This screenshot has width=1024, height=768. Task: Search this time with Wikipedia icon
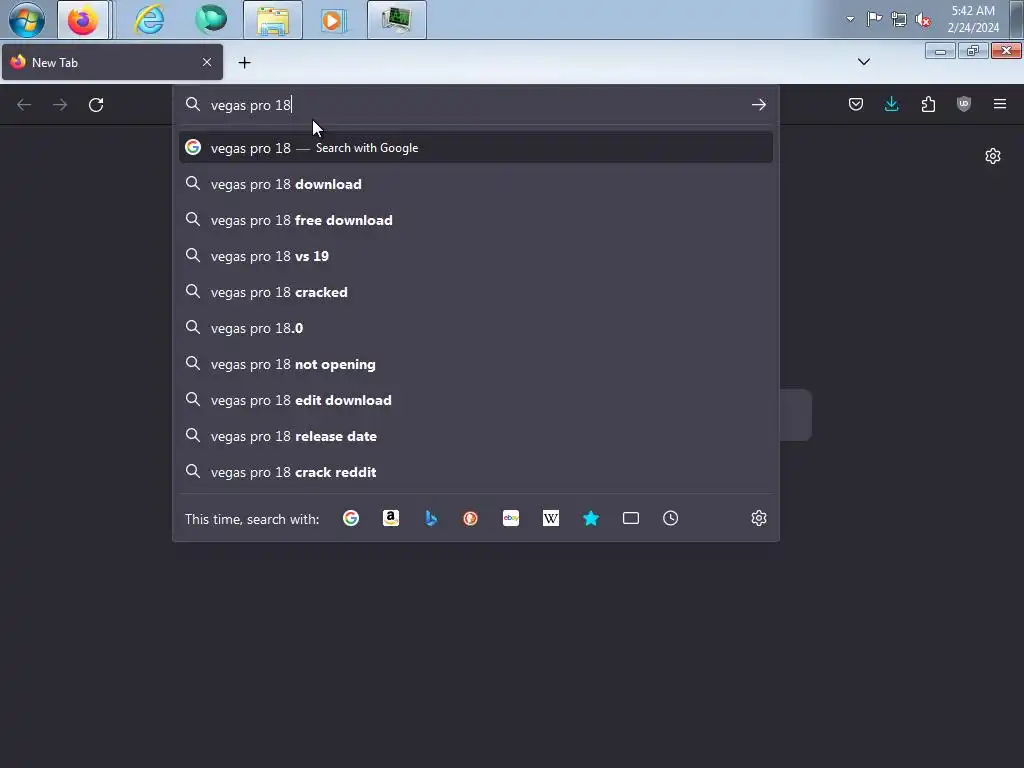[551, 519]
